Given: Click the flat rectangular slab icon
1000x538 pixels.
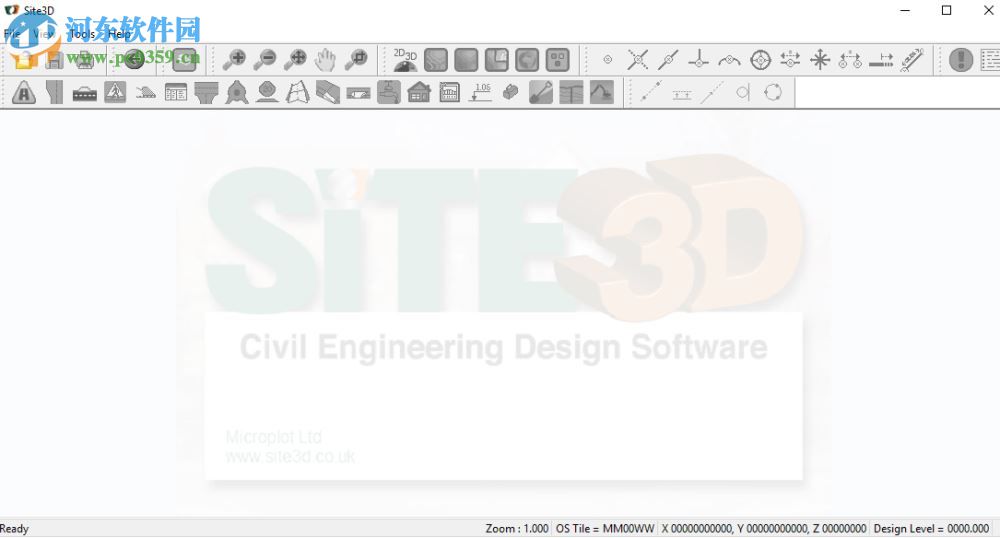Looking at the screenshot, I should tap(358, 92).
